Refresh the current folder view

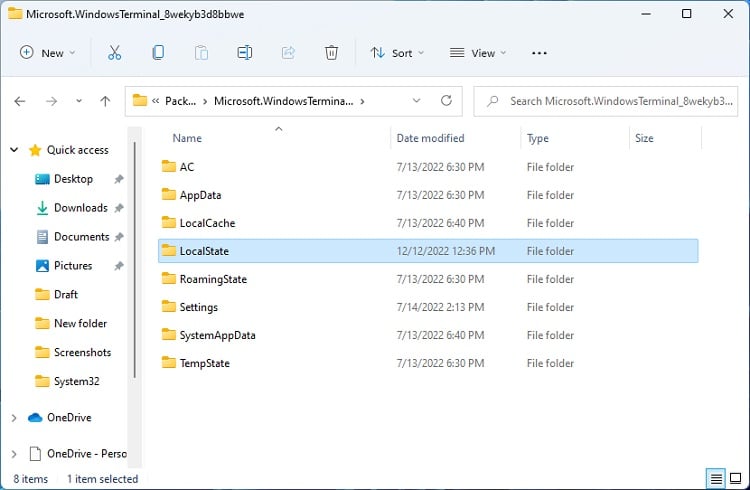446,100
